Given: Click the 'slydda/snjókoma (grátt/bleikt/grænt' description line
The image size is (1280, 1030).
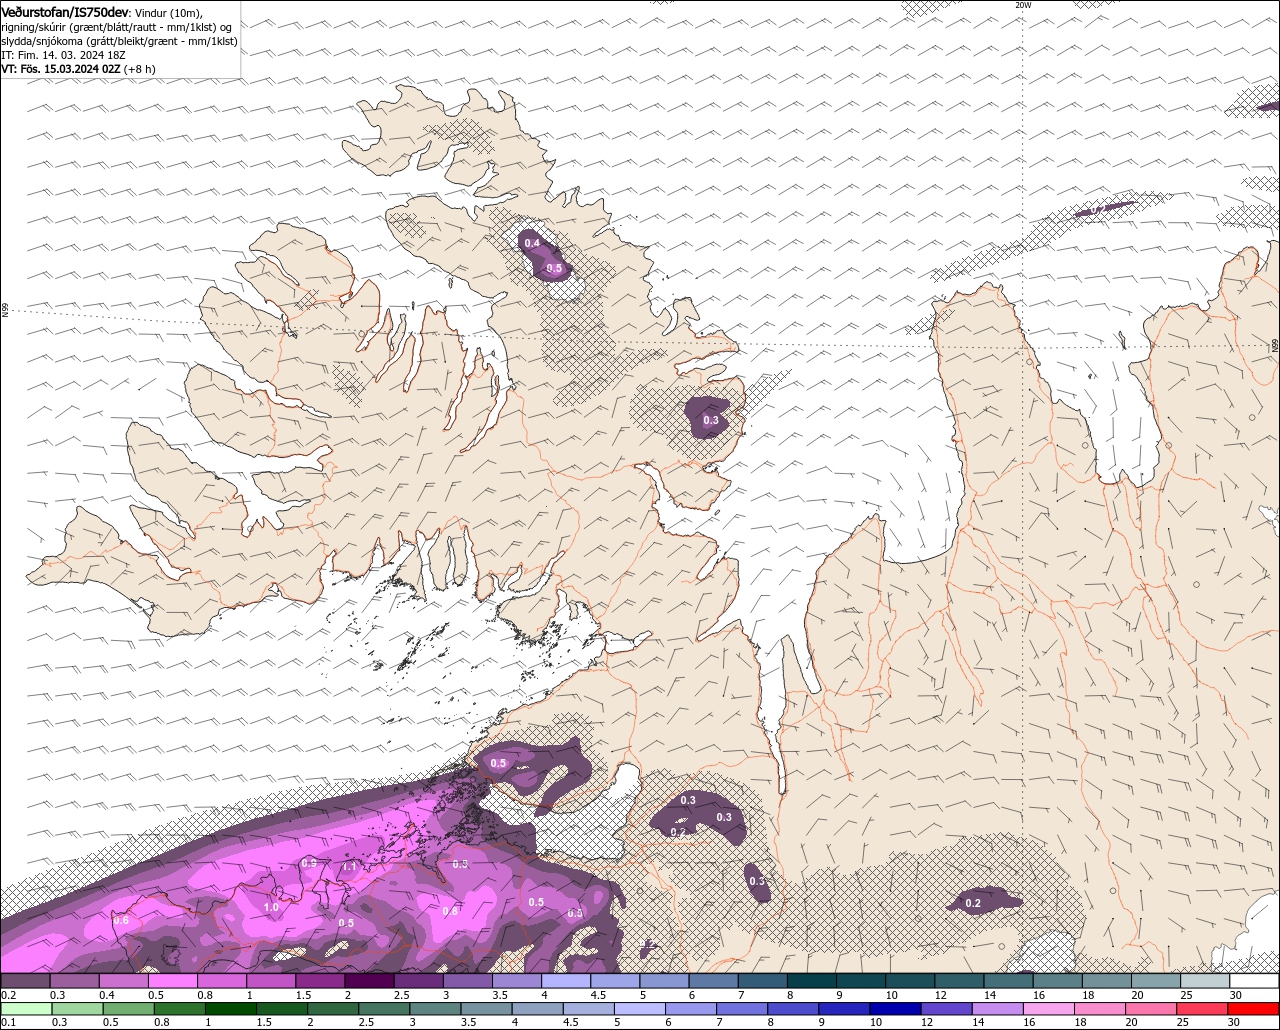Looking at the screenshot, I should pos(119,41).
